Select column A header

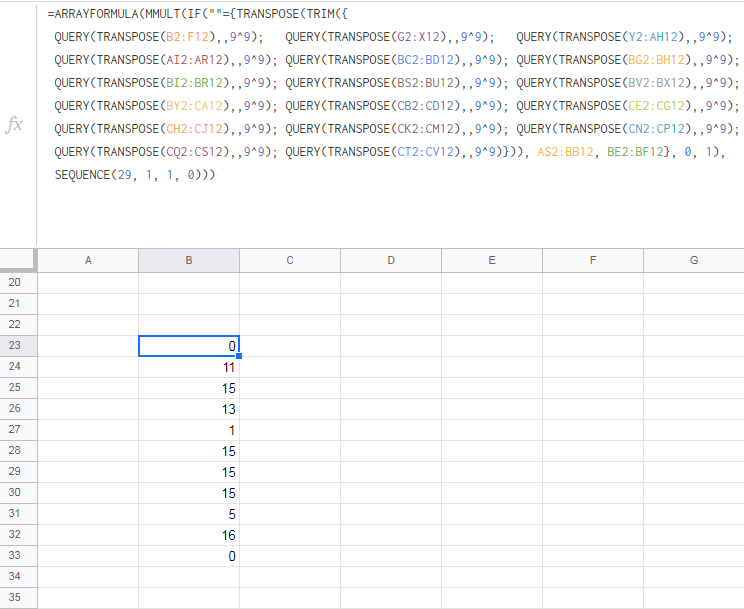[x=88, y=260]
